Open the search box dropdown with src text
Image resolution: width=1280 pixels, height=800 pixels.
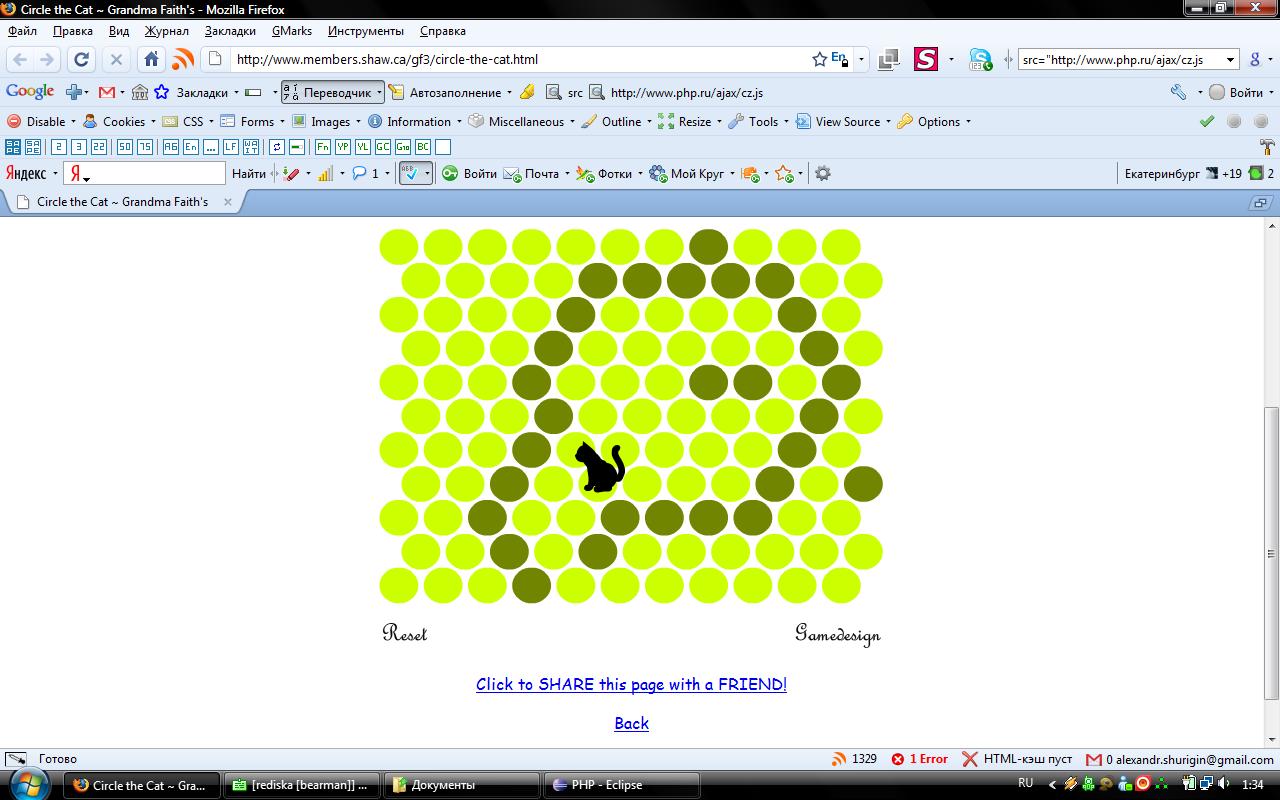point(1231,59)
